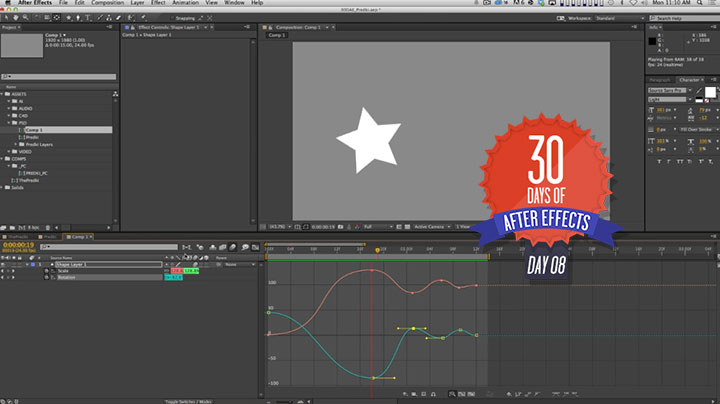Select the Puppet Pin tool
Screen dimensions: 720x404
[144, 17]
